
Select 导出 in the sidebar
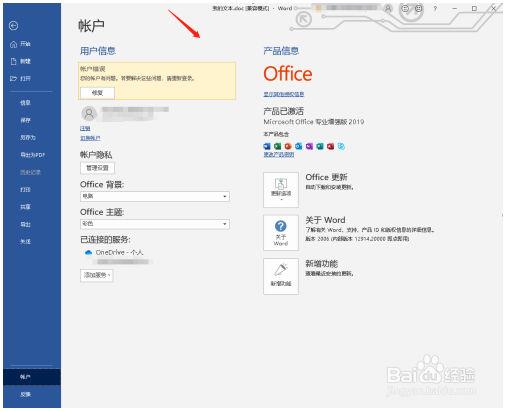click(x=25, y=224)
